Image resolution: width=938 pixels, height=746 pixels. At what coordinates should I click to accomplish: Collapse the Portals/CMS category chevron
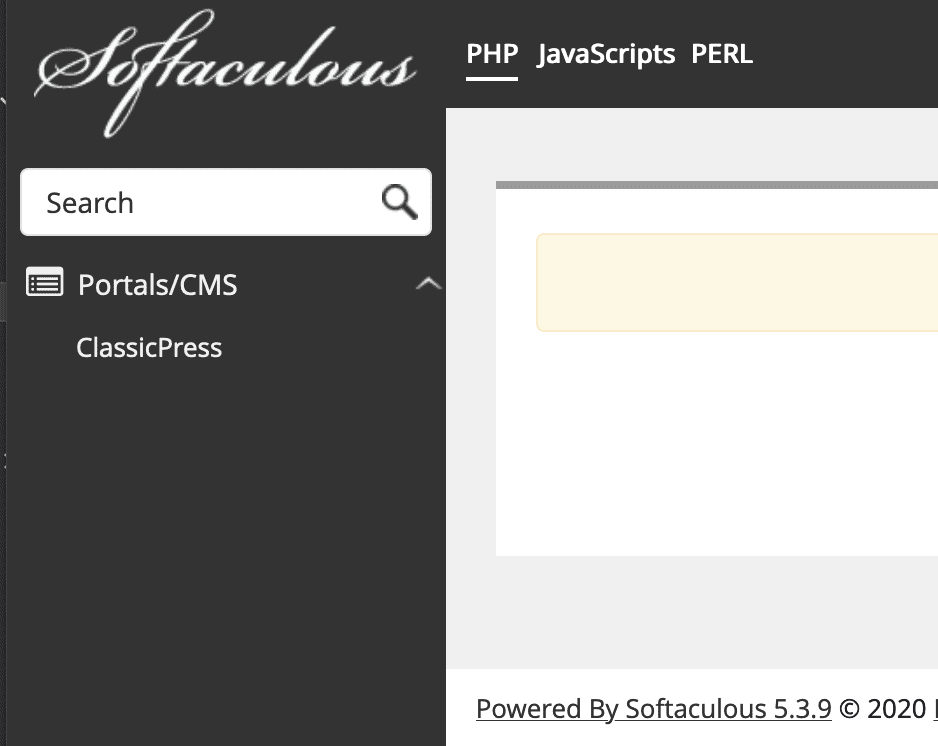428,284
